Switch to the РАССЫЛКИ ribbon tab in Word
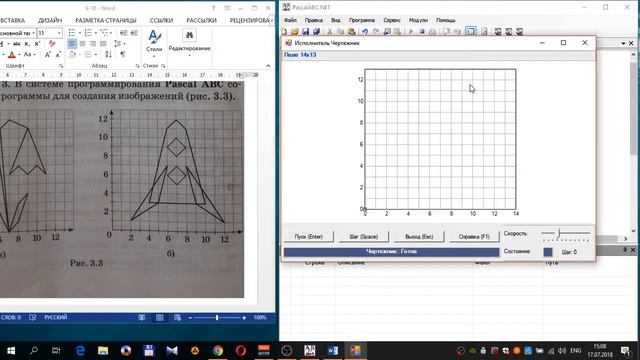 201,20
